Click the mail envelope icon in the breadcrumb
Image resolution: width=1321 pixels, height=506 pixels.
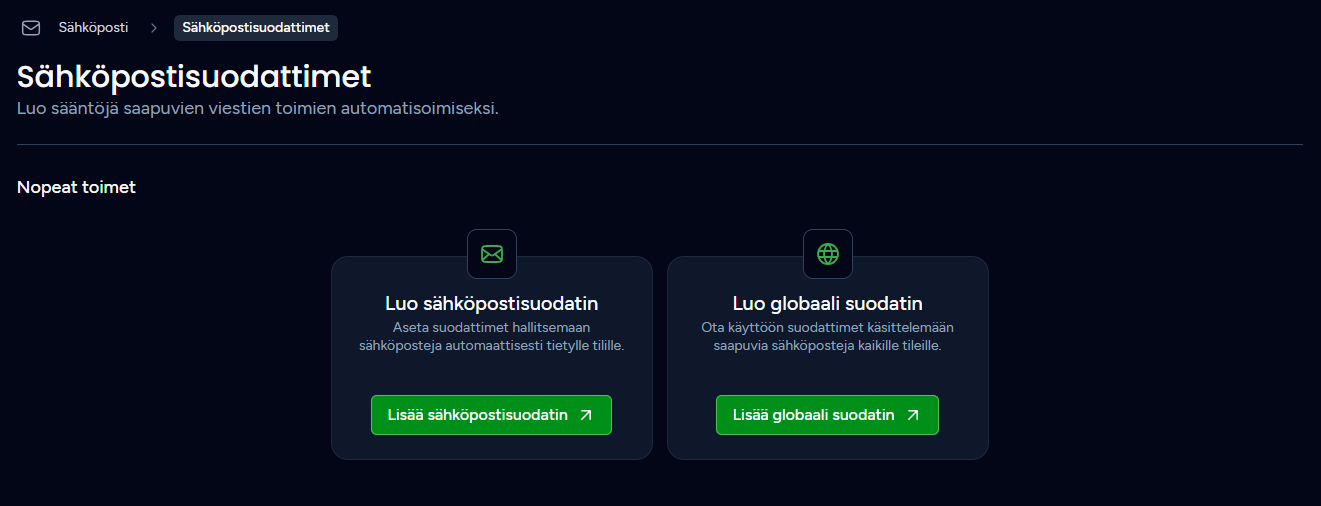click(31, 28)
